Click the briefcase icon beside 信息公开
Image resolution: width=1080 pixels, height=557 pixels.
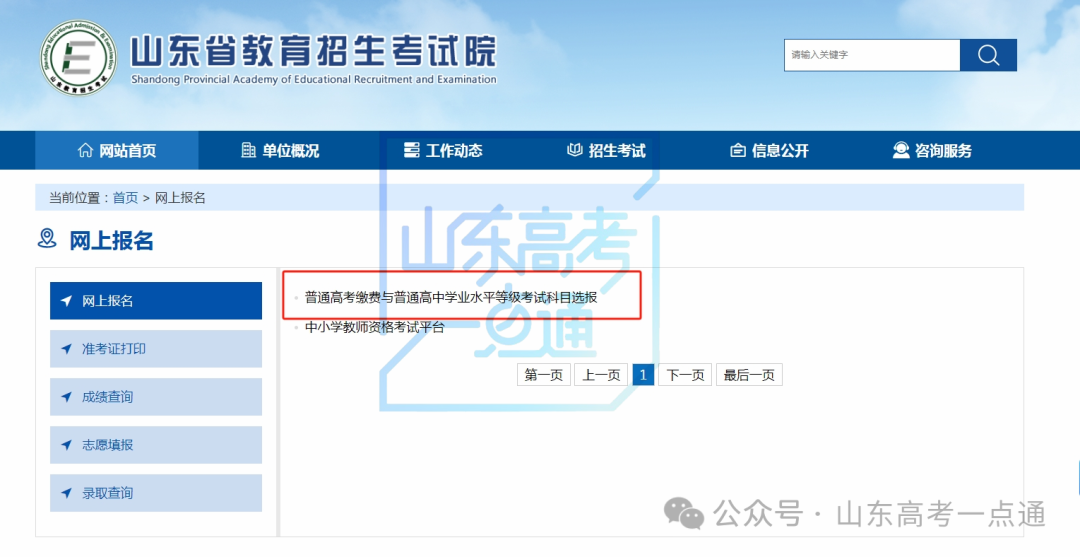coord(738,151)
